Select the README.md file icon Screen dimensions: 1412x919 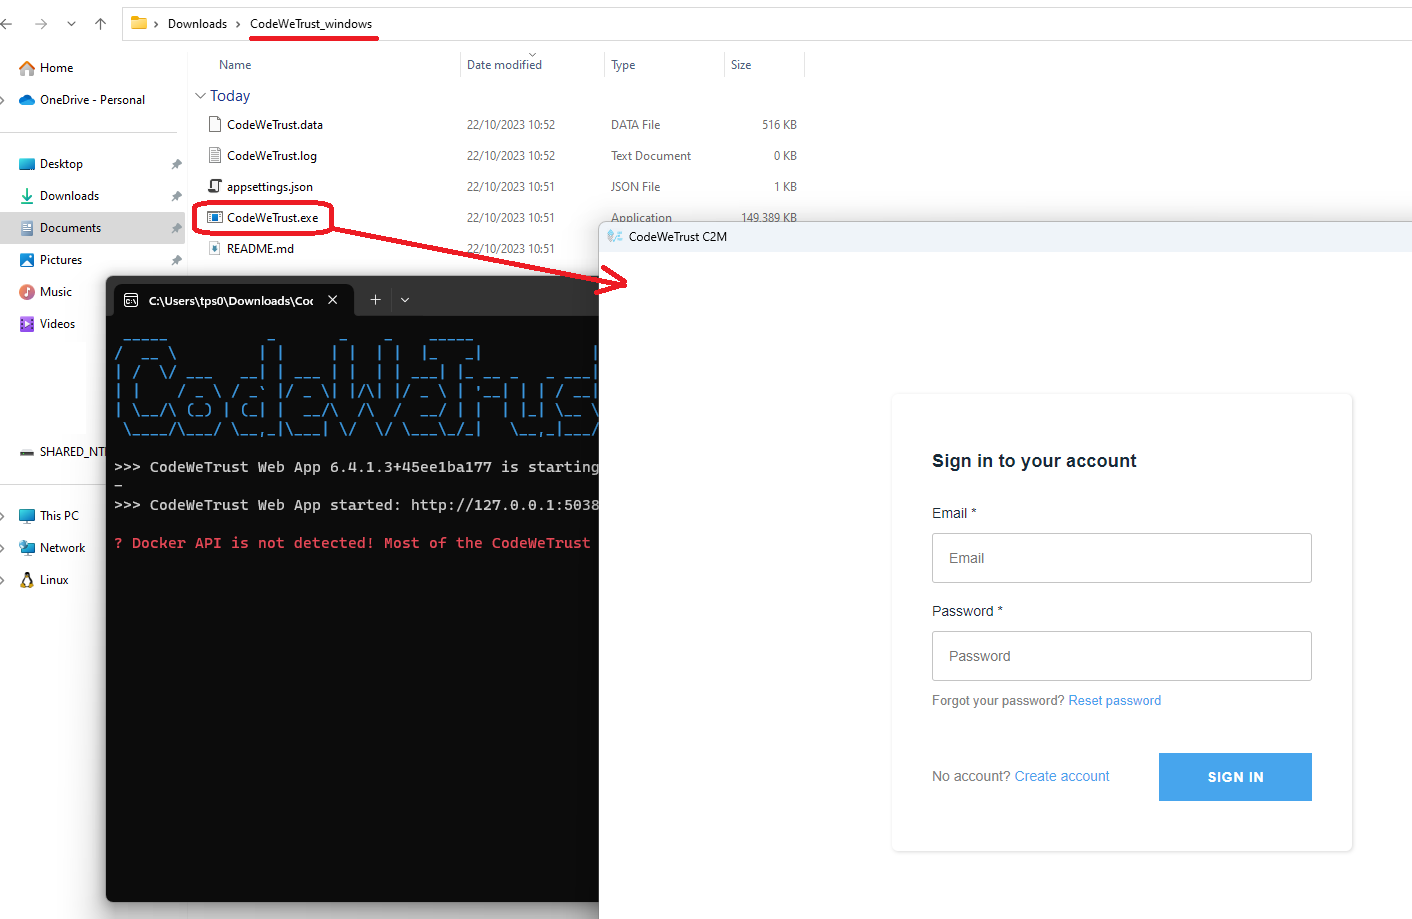pos(214,249)
